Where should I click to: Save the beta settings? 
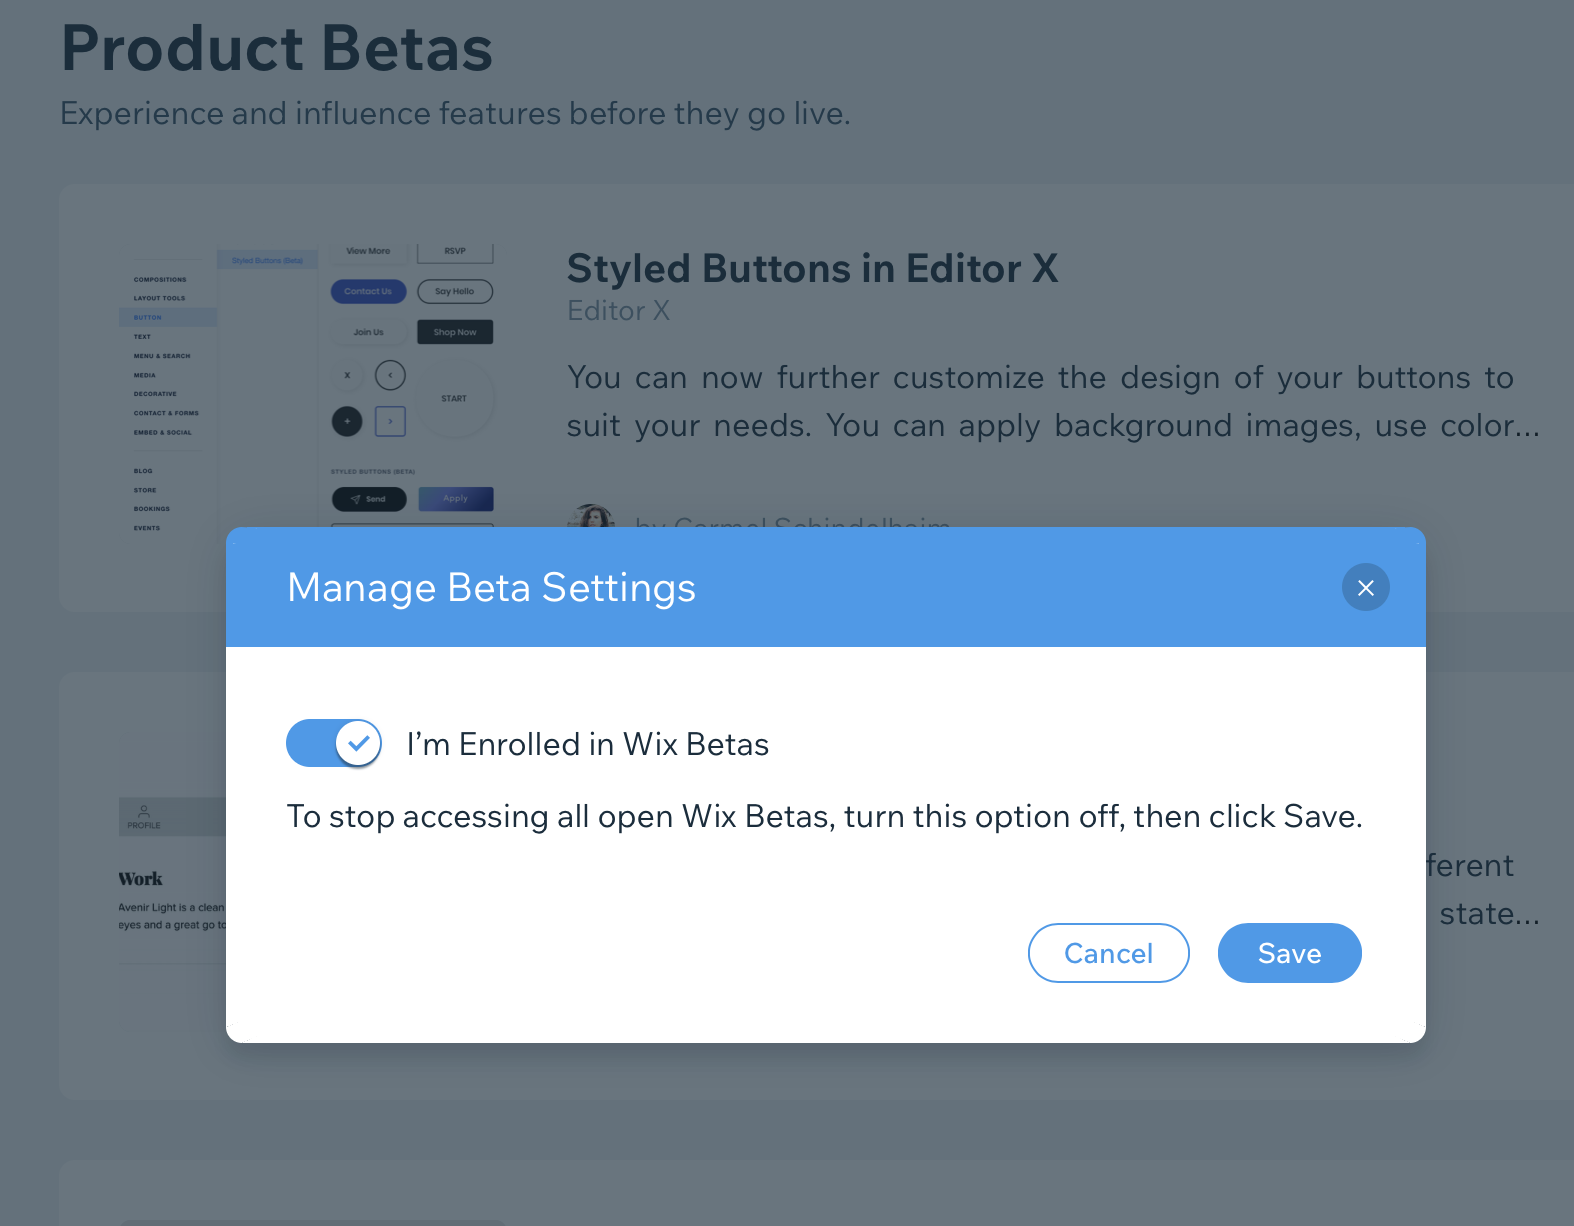[x=1289, y=953]
